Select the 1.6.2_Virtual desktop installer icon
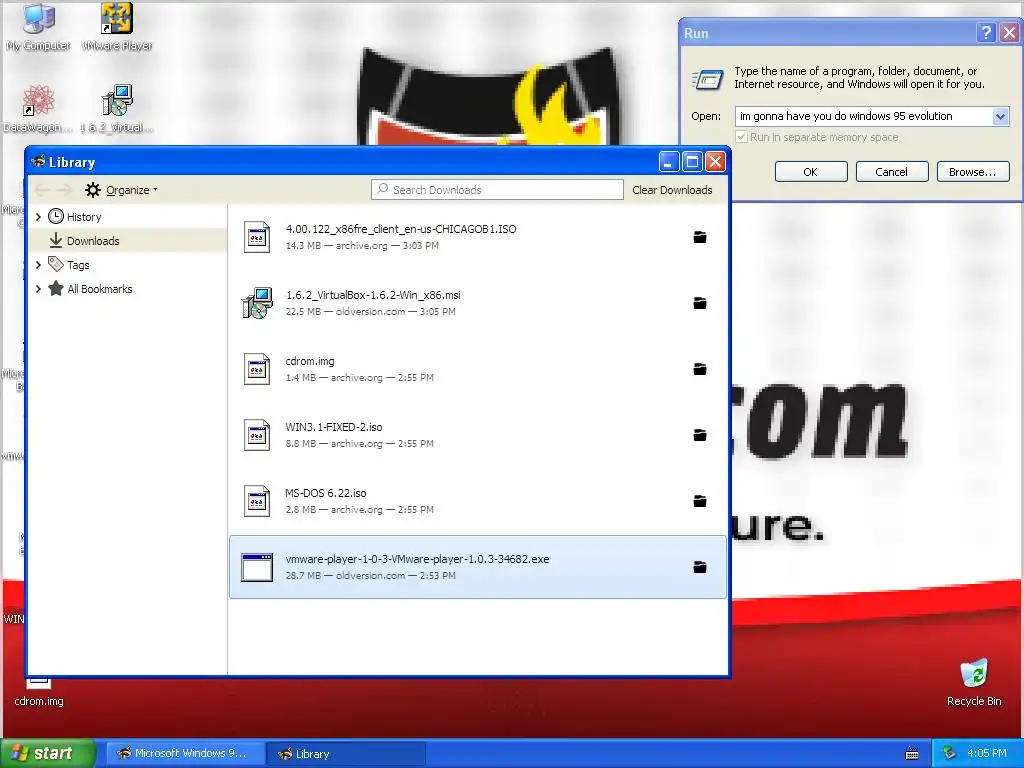1024x768 pixels. (x=117, y=108)
